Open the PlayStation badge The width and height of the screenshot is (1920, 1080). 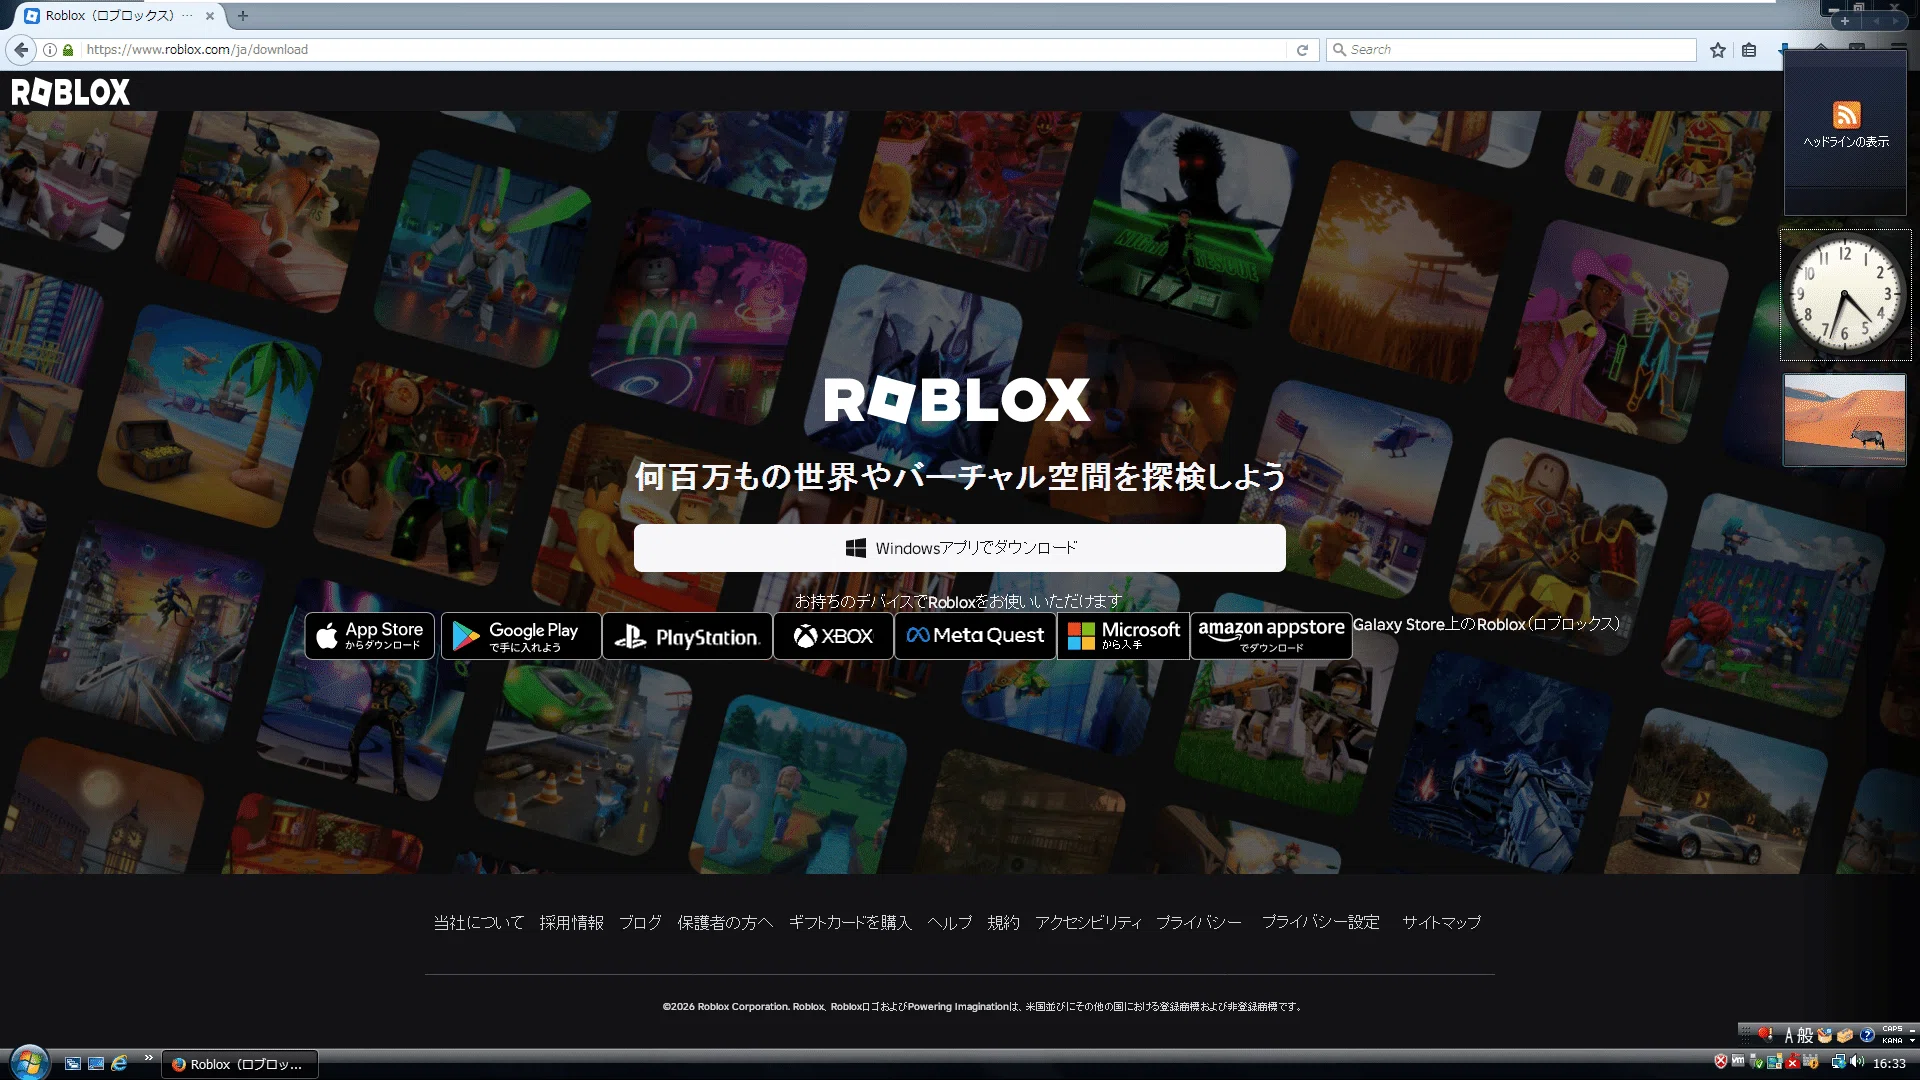688,636
